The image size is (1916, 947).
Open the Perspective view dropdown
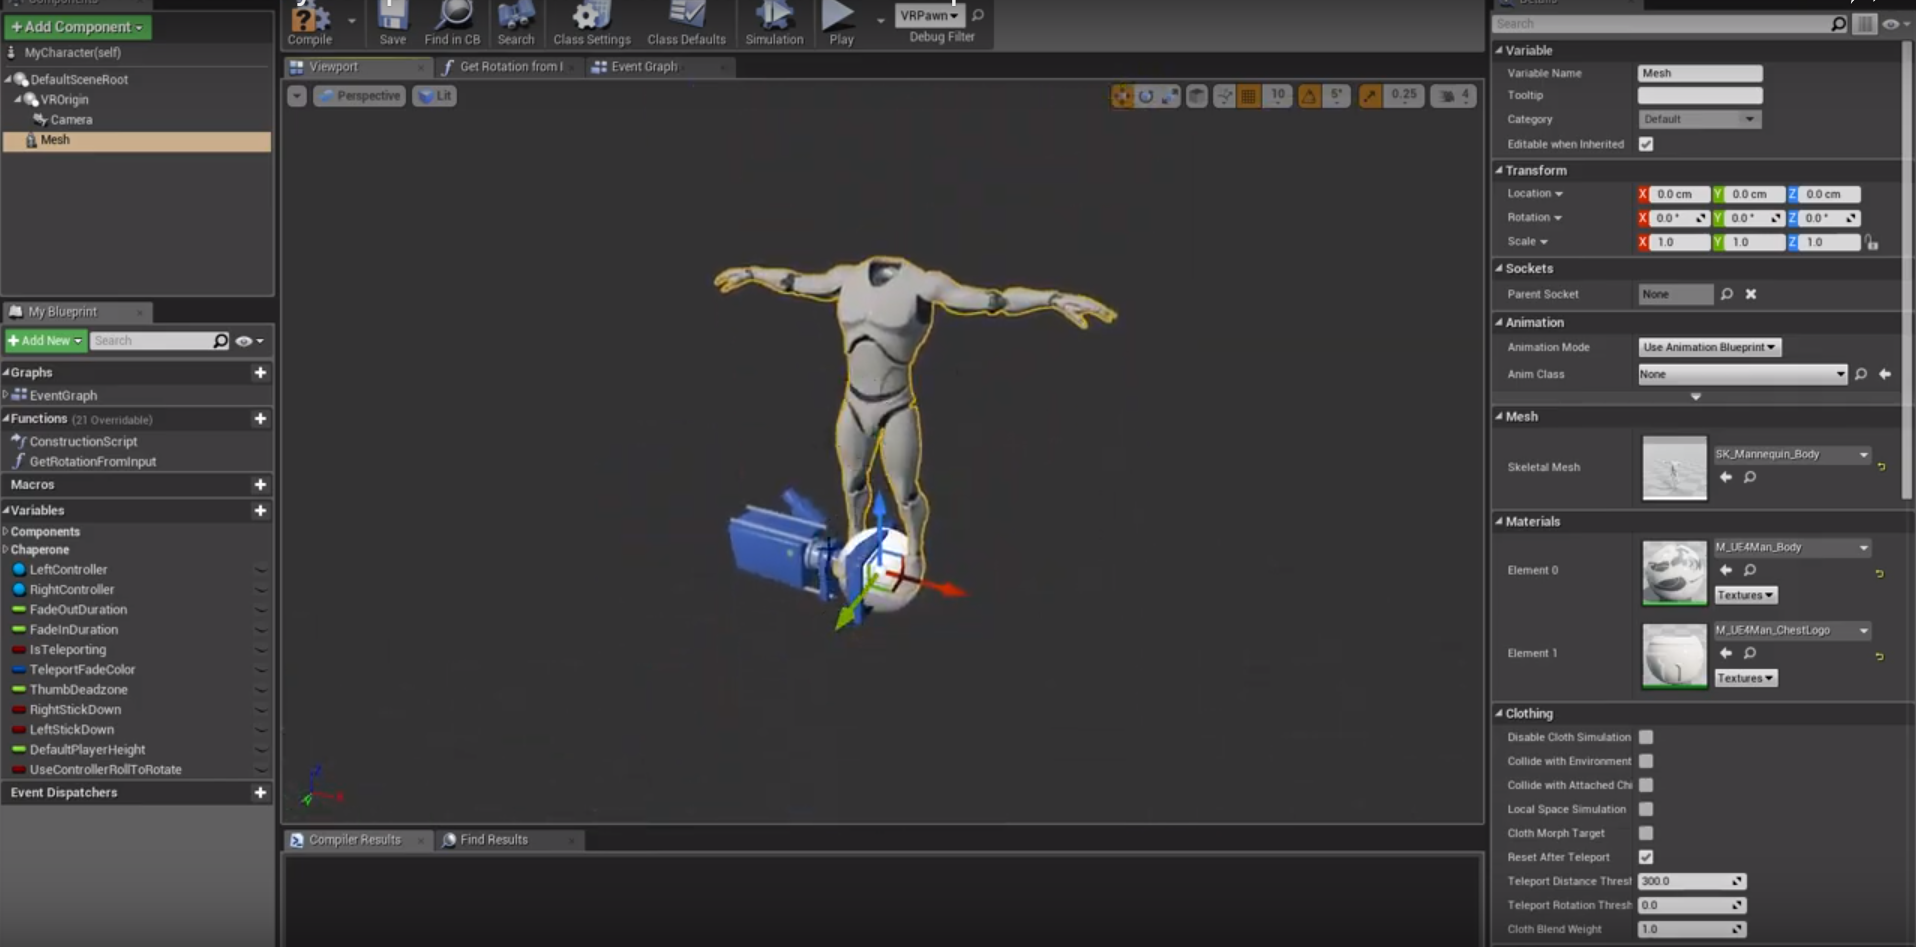coord(359,95)
